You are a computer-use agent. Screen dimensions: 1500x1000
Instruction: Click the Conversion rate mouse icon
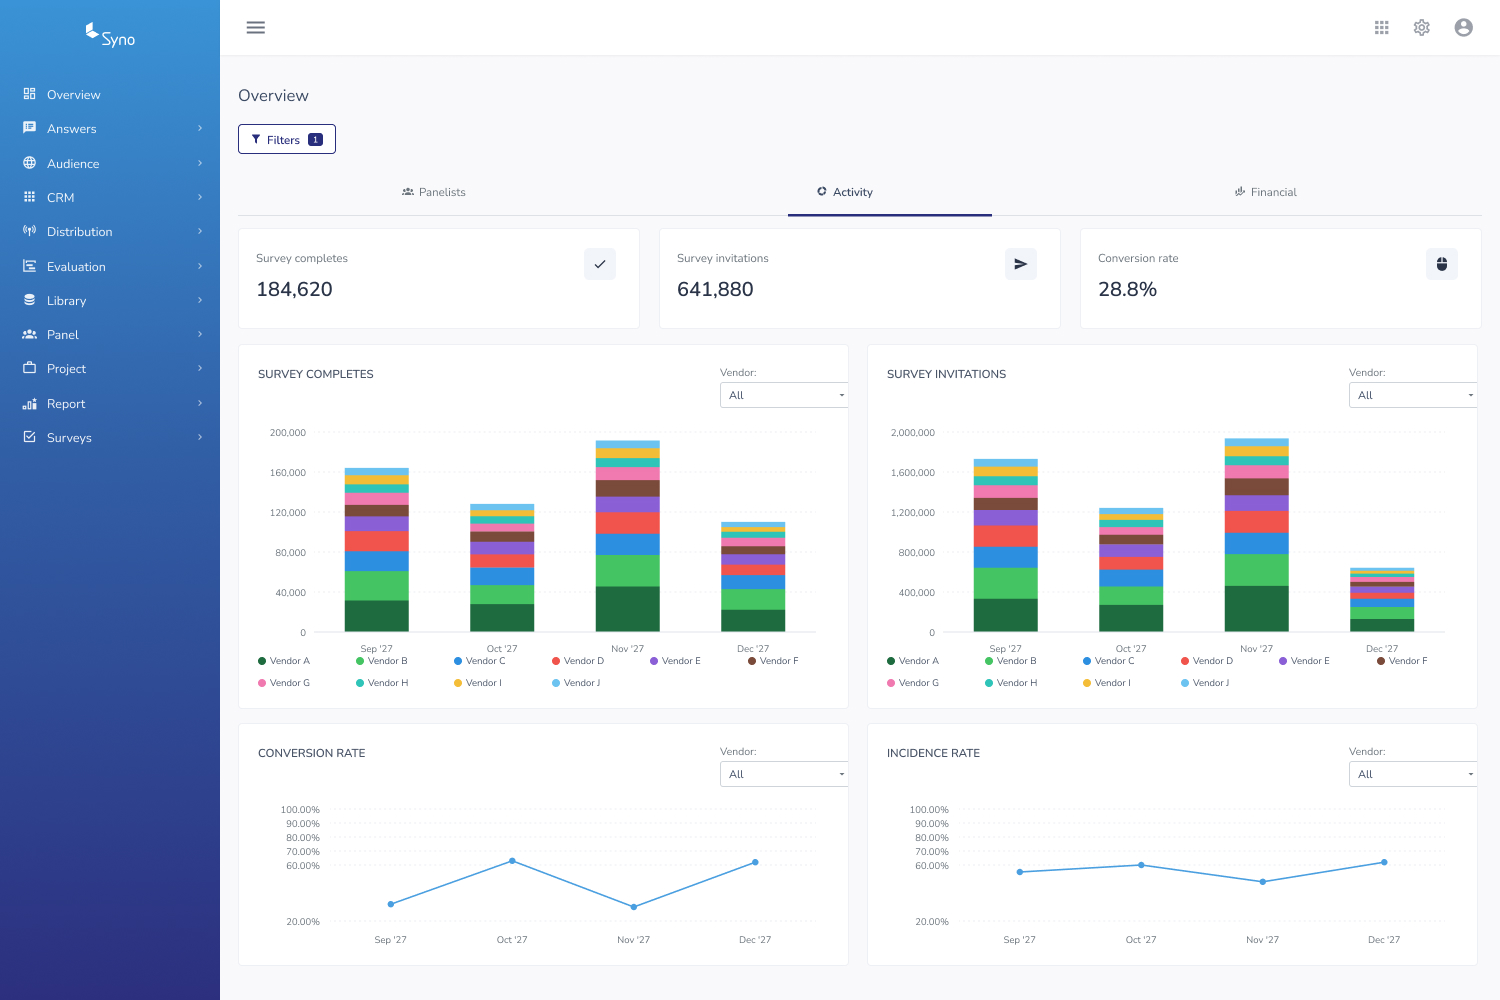click(1442, 264)
